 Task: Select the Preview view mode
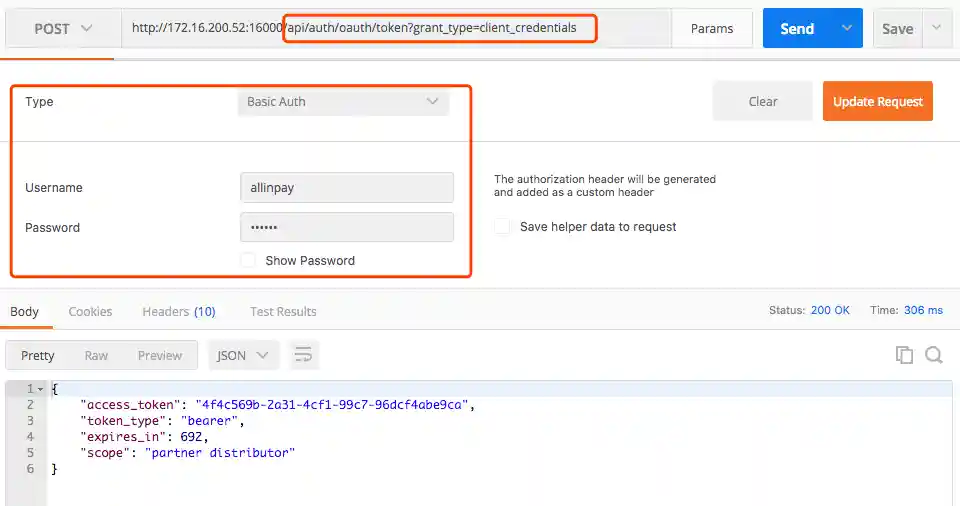click(160, 355)
